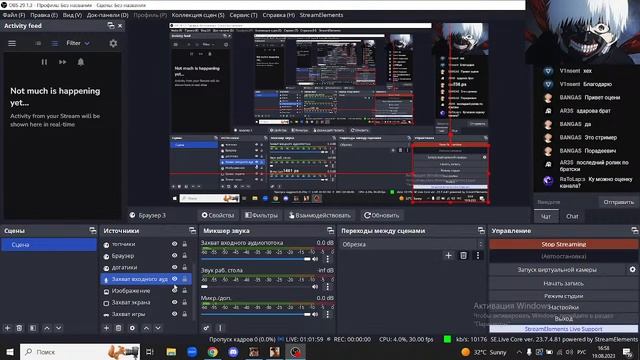640x360 pixels.
Task: Mute Микр./доп. speaker icon
Action: click(x=315, y=314)
